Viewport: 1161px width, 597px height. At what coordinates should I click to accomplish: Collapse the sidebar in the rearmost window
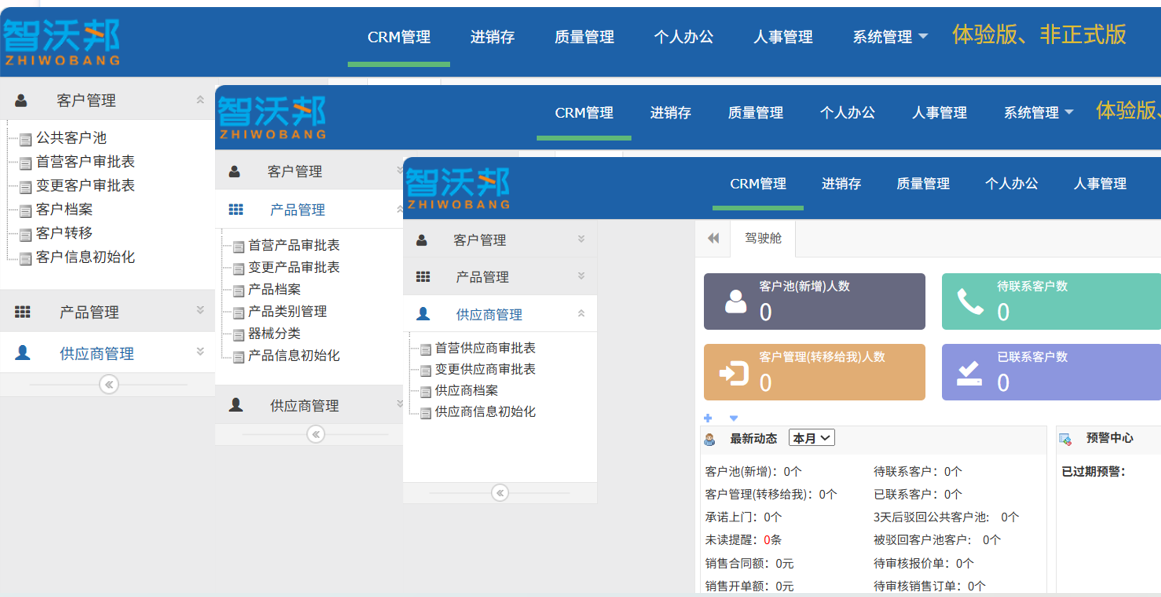[109, 384]
